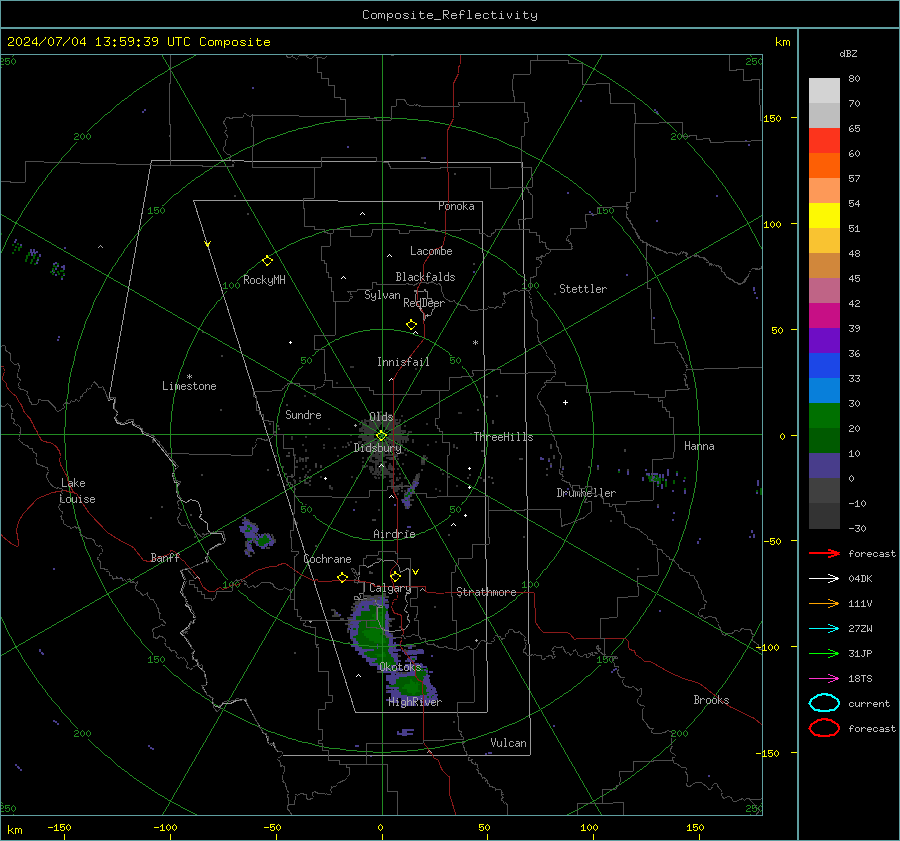
Task: Click the yellow diamond marker above Calgary
Action: click(x=395, y=576)
